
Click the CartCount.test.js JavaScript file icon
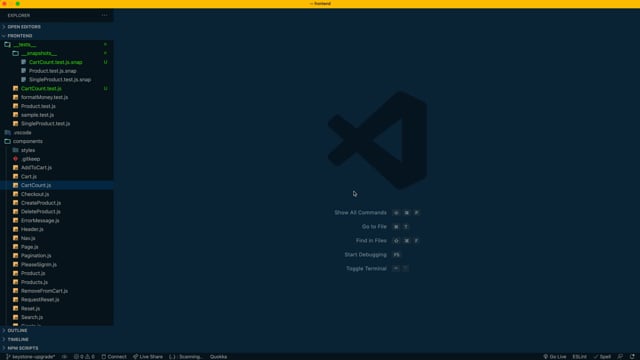point(16,89)
